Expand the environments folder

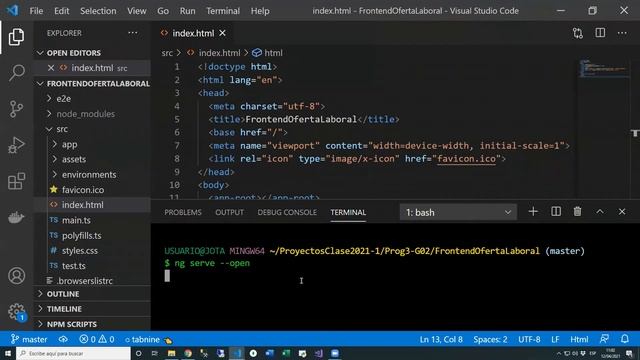click(x=89, y=174)
